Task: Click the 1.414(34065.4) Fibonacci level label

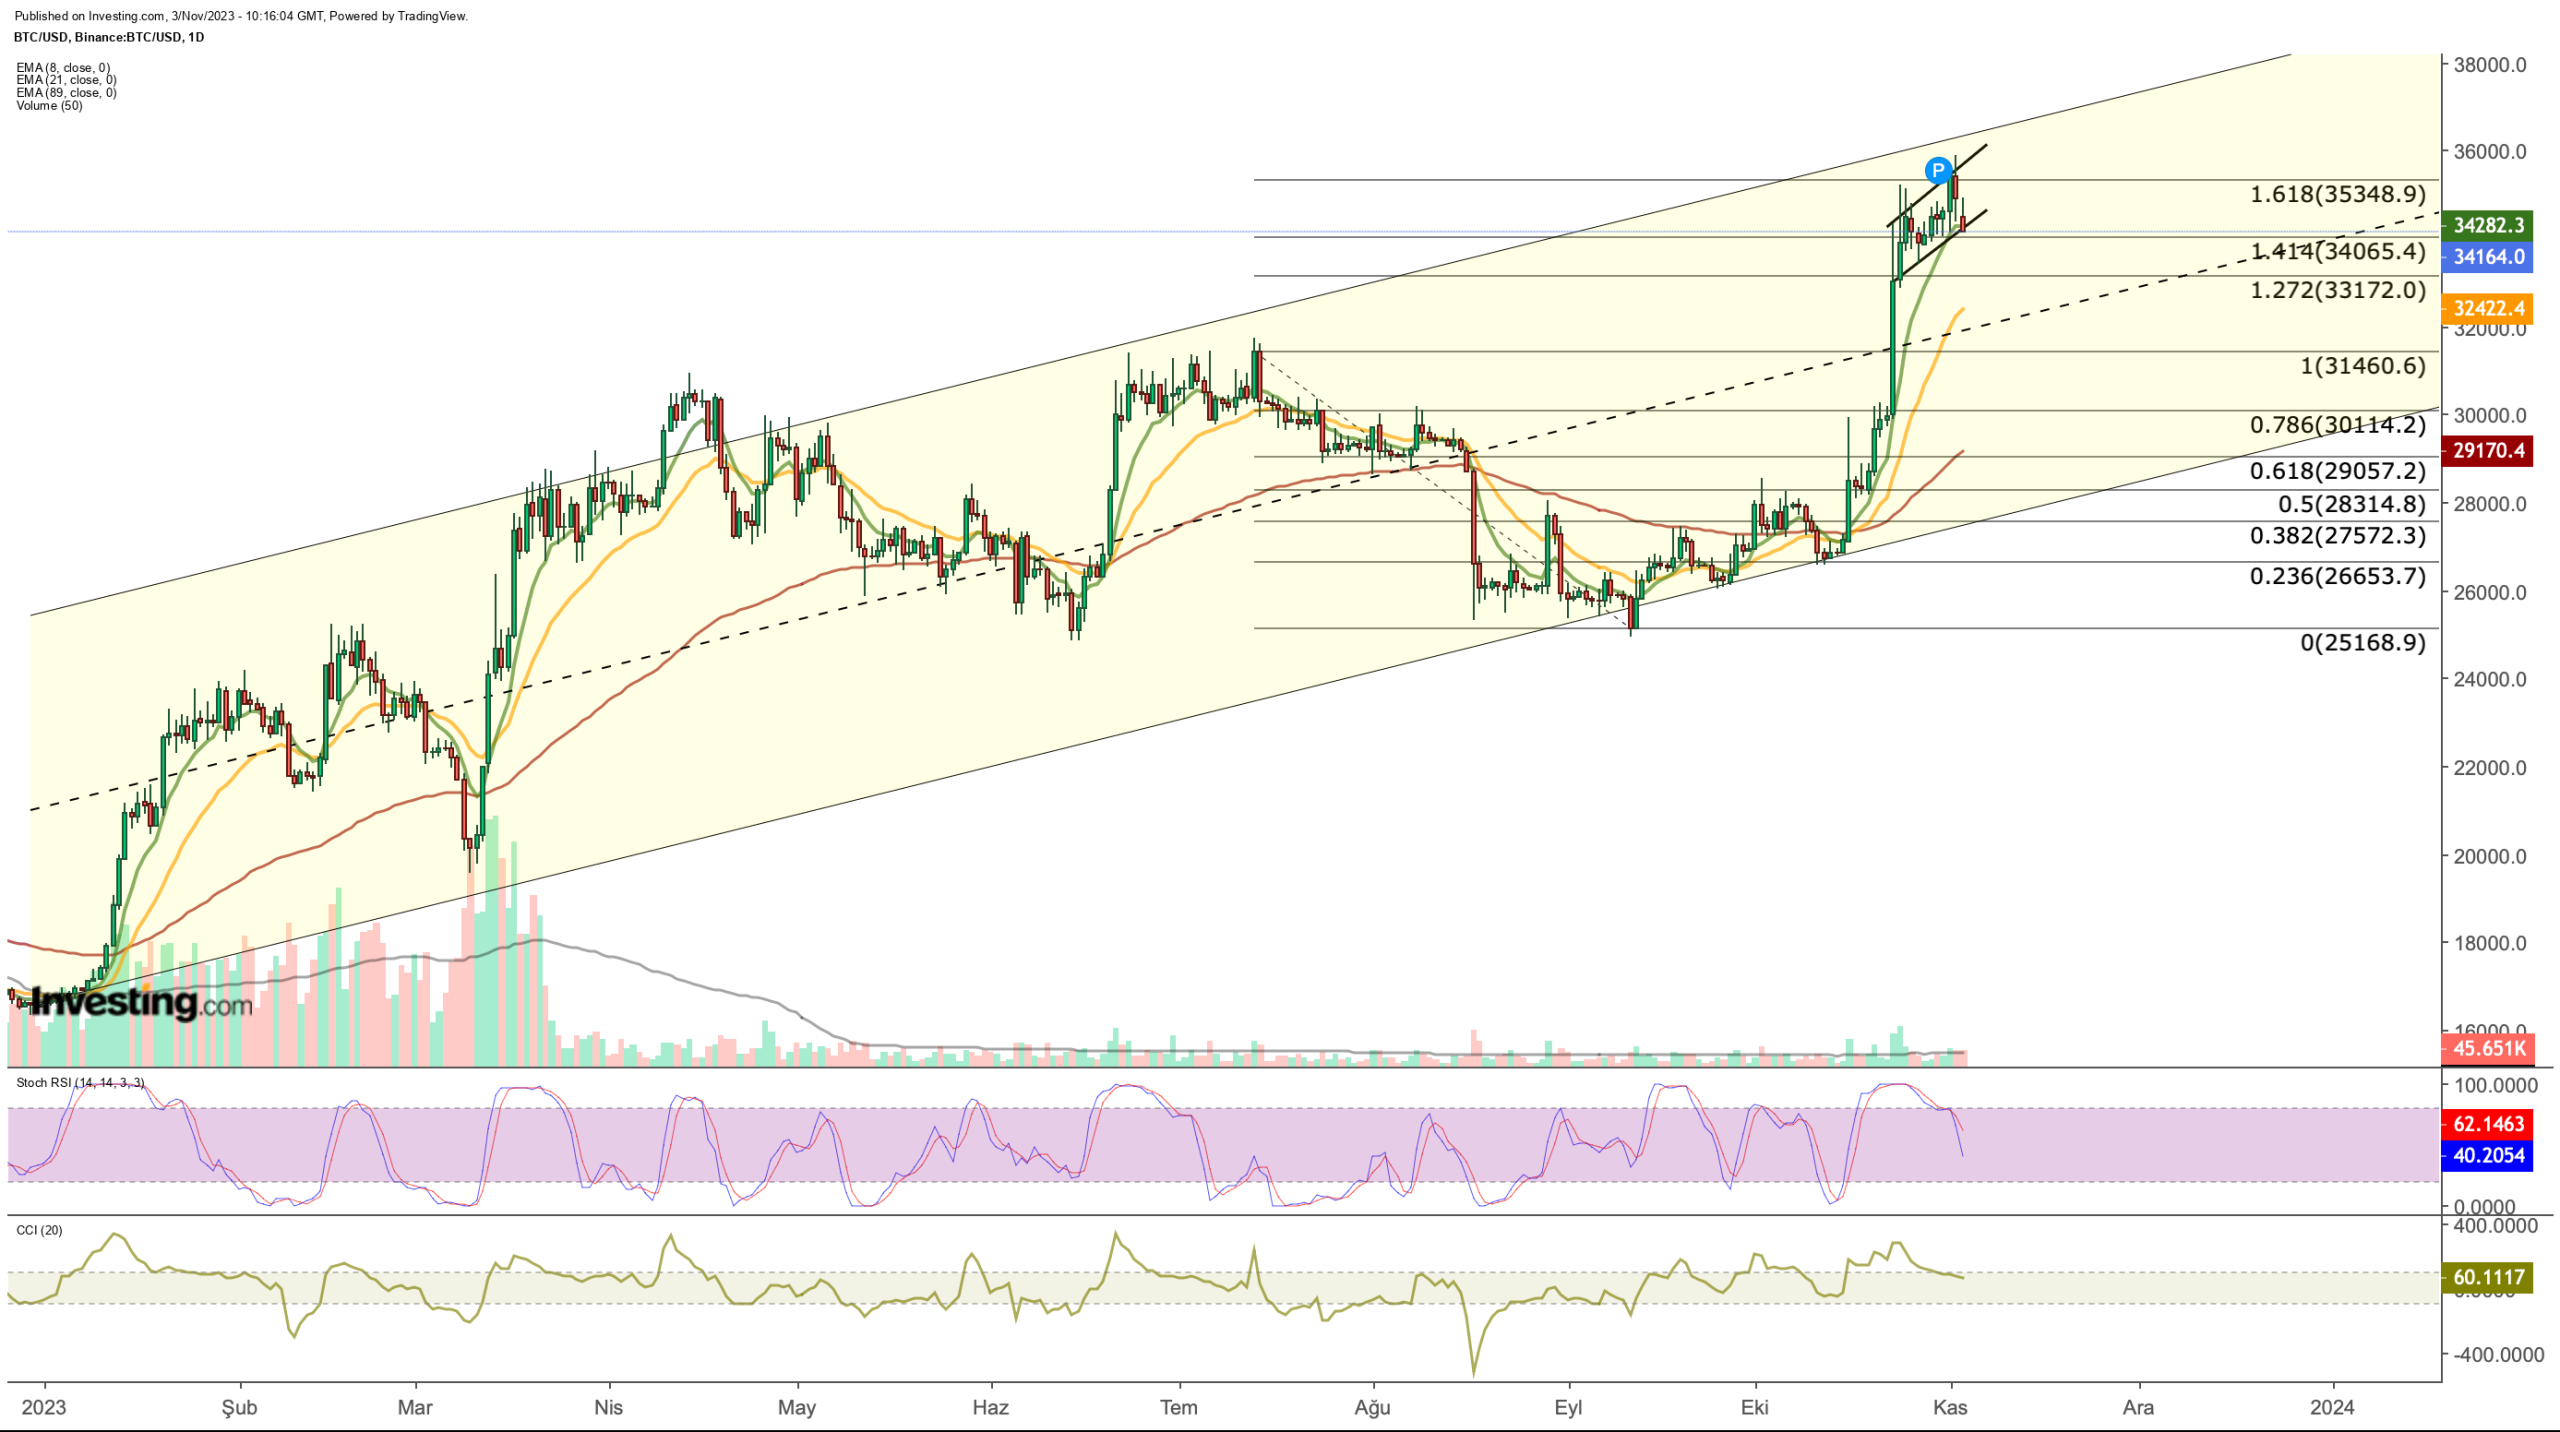Action: point(2338,251)
